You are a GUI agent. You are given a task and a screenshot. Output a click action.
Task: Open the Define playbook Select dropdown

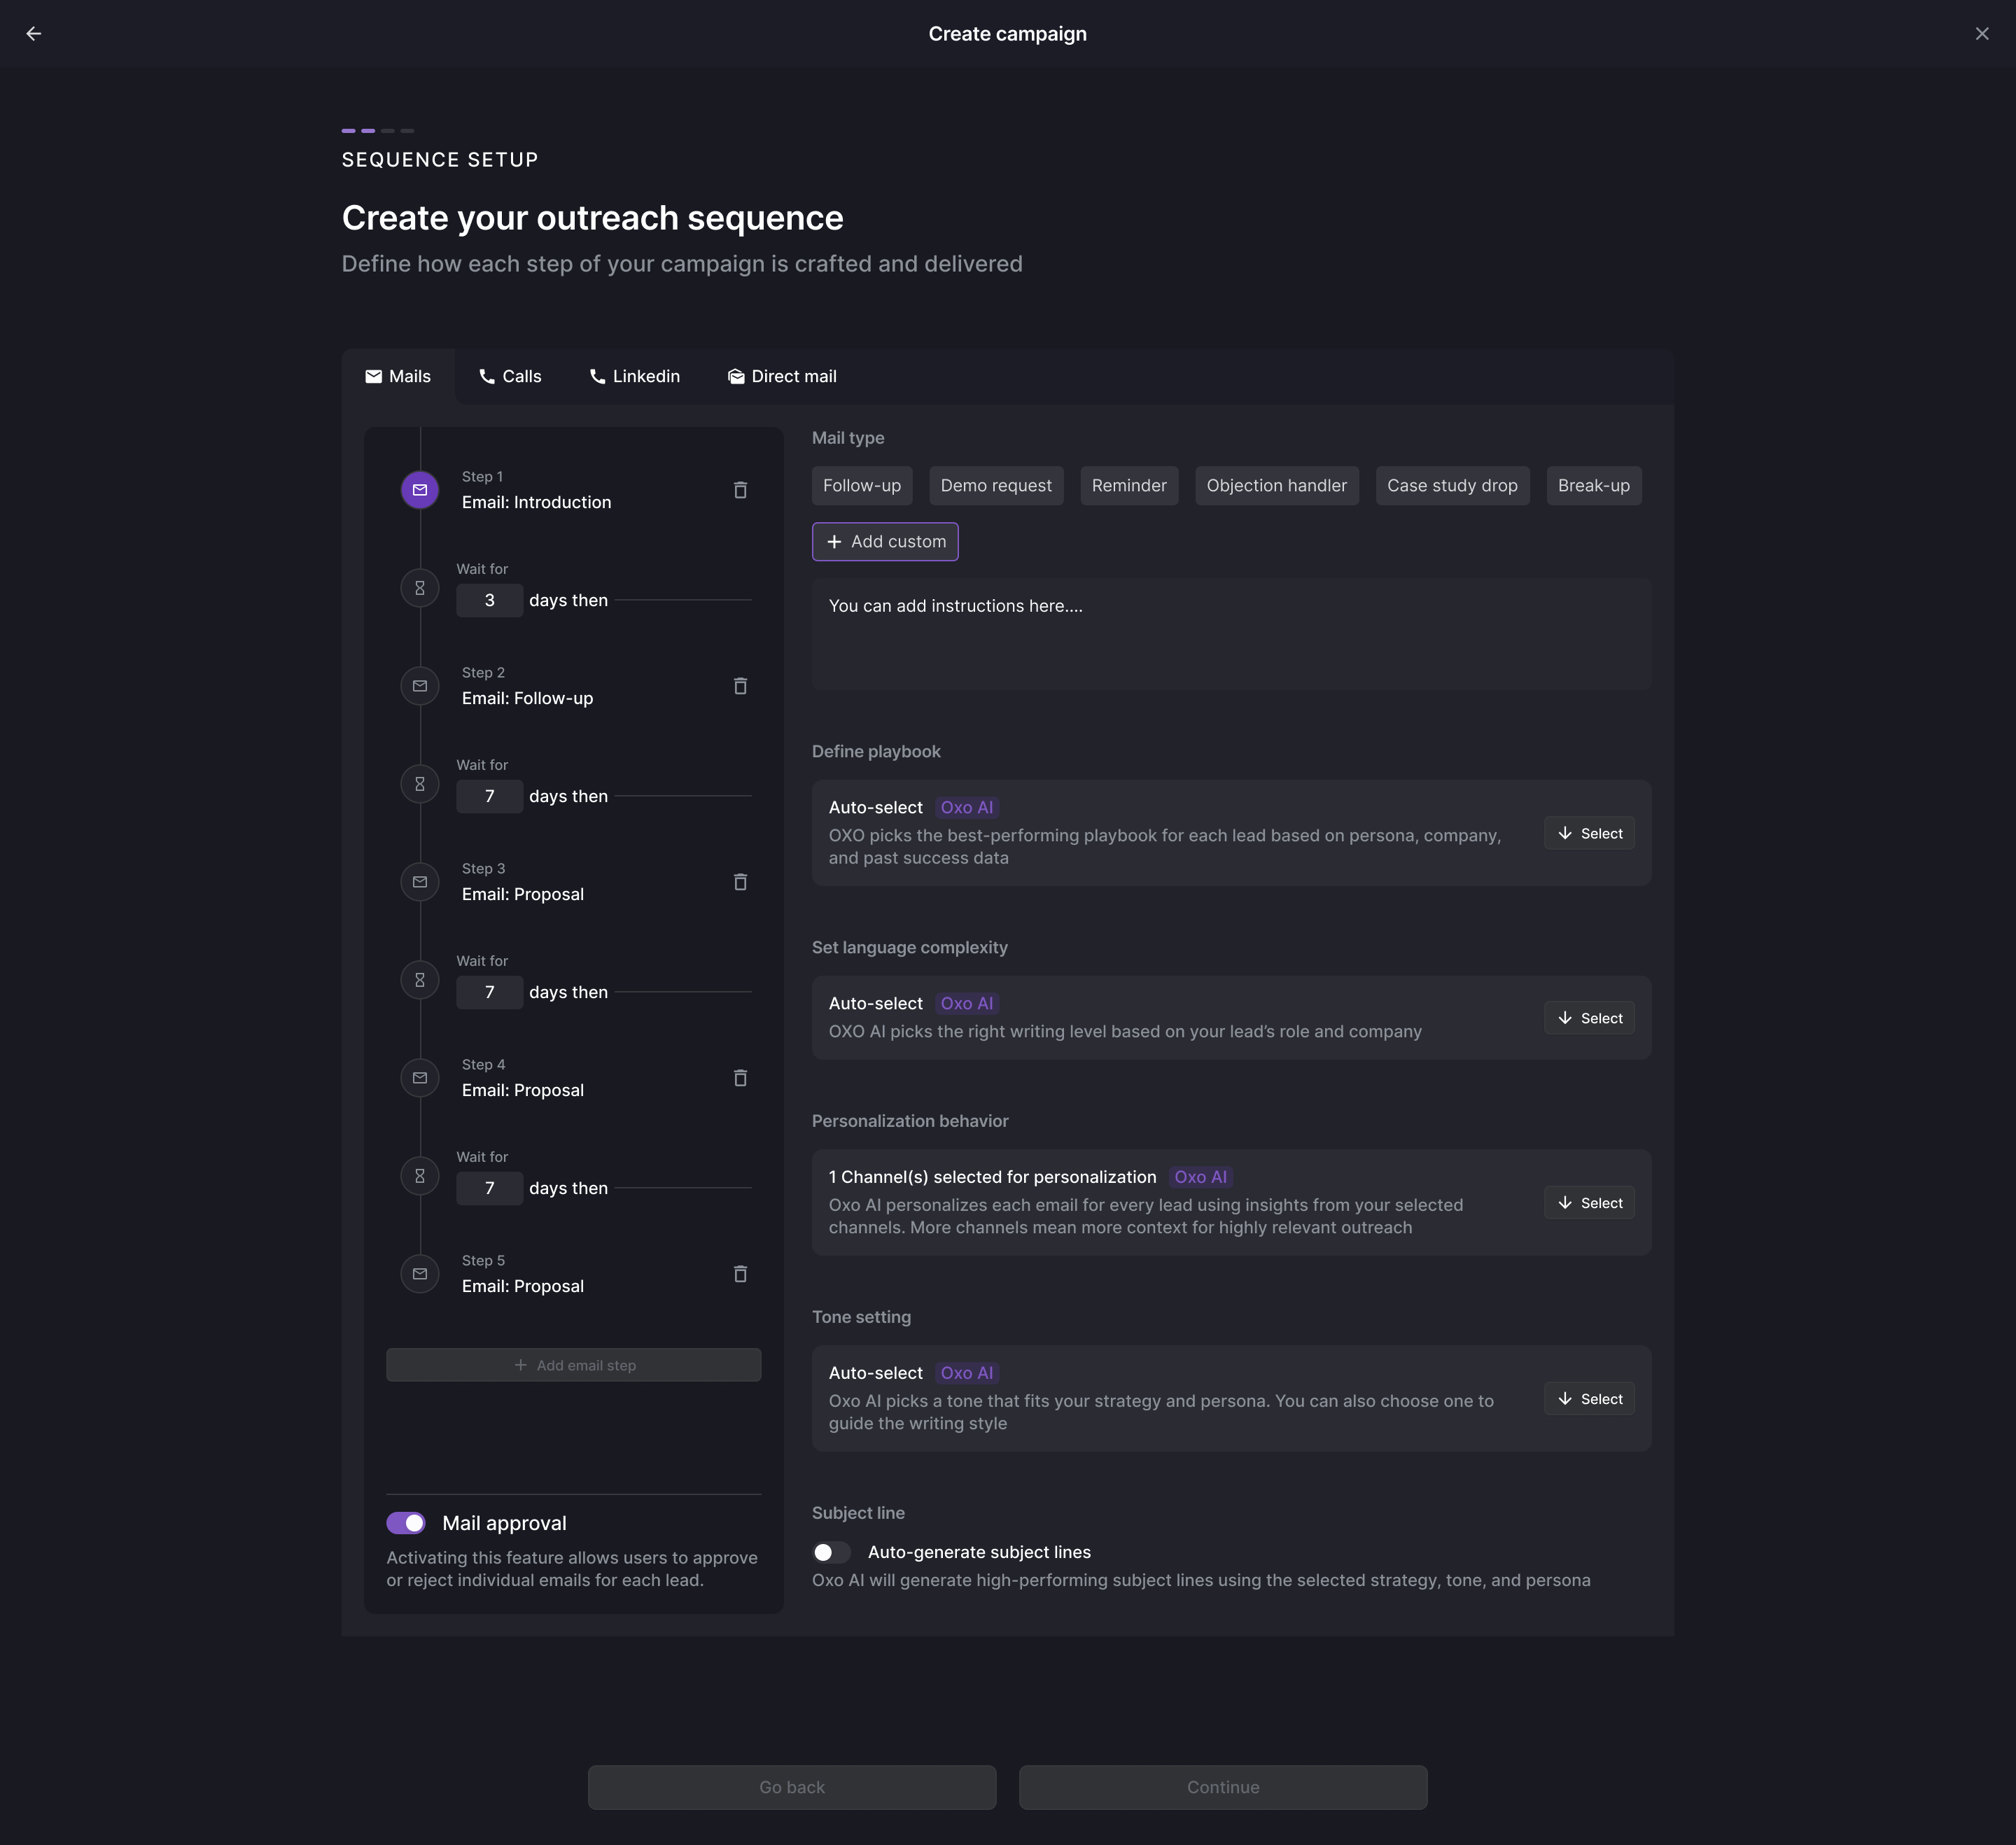tap(1589, 834)
